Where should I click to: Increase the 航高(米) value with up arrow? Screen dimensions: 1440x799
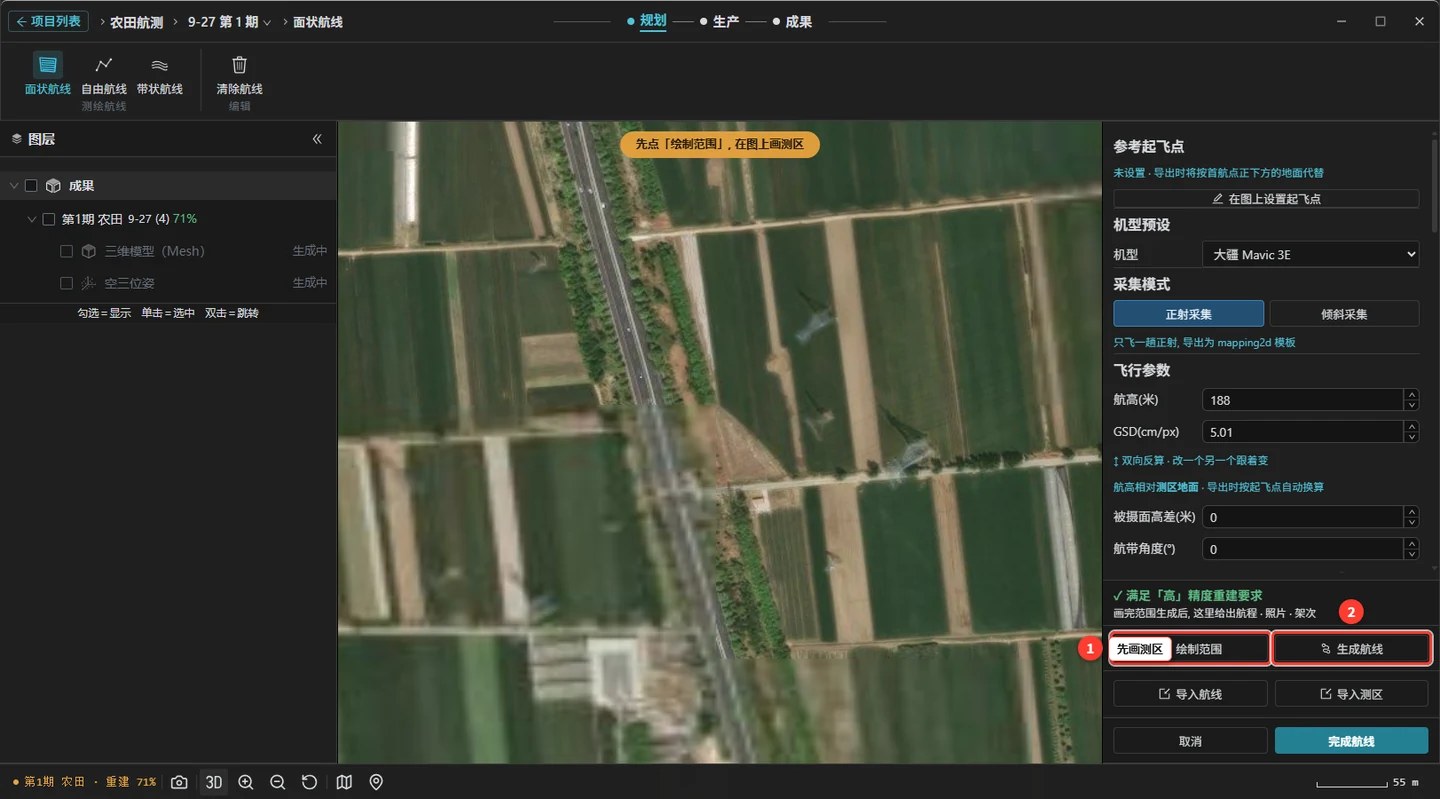[1411, 395]
